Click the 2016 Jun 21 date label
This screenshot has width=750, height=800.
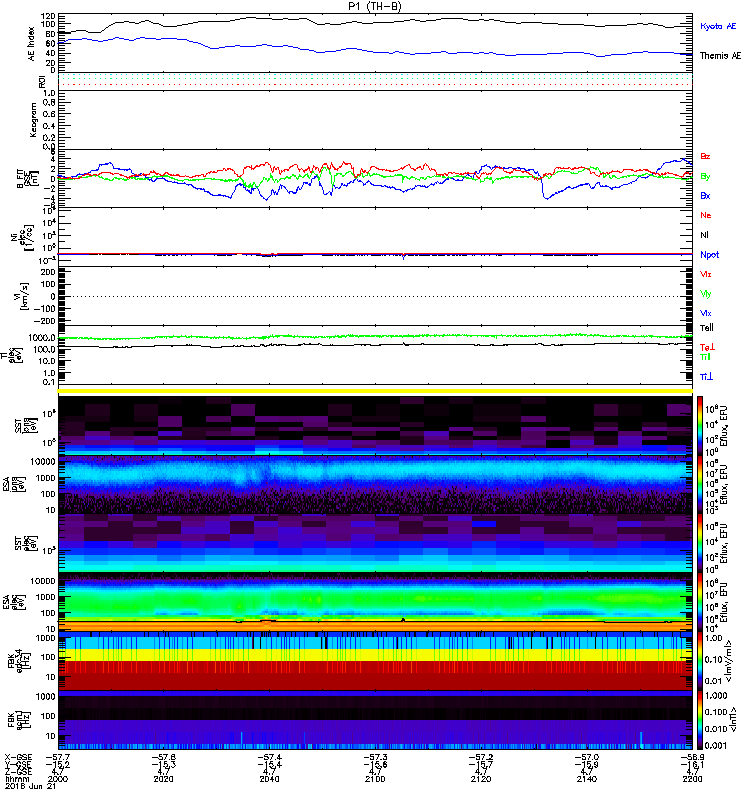[30, 786]
